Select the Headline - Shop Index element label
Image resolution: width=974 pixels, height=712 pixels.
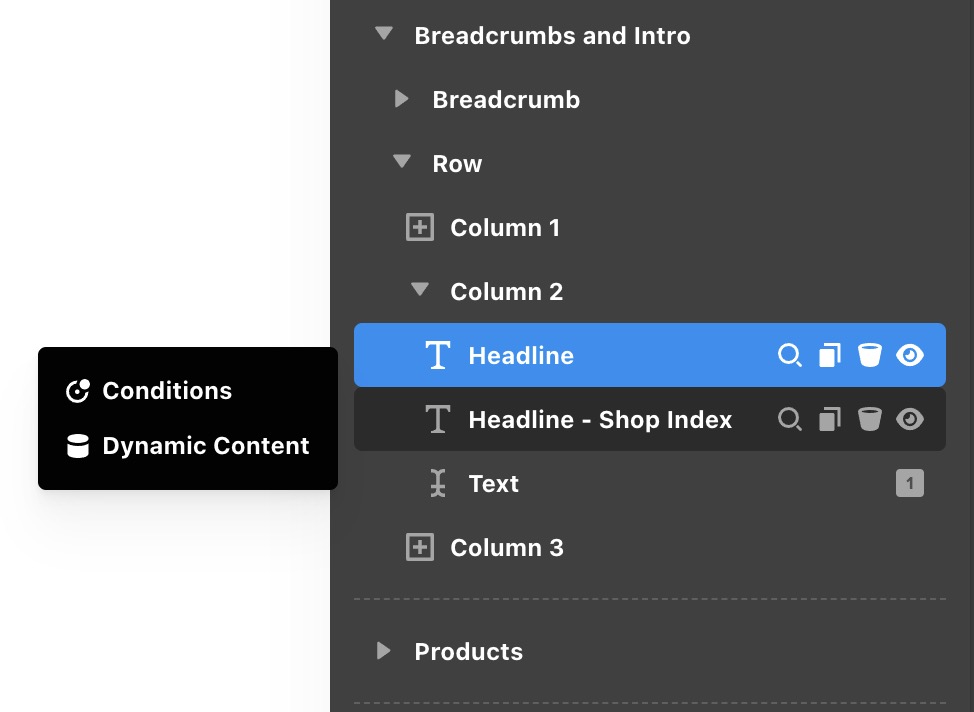click(600, 420)
